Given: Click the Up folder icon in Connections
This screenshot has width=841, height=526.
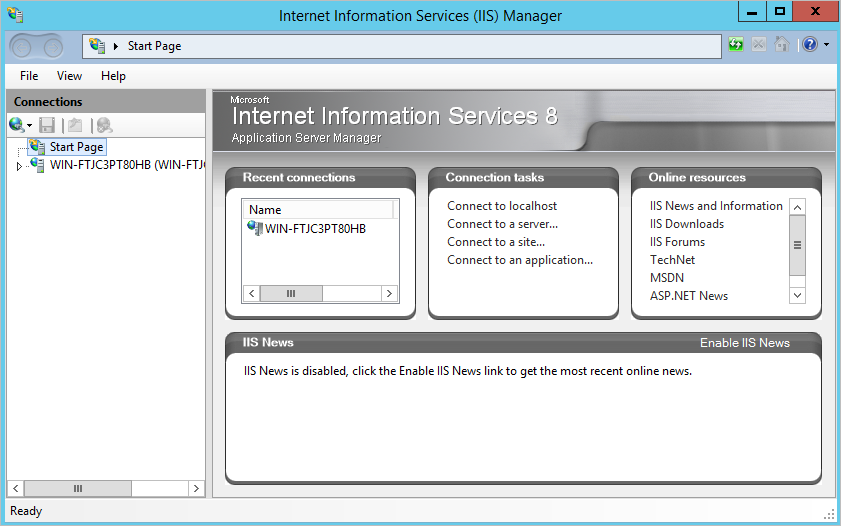Looking at the screenshot, I should tap(74, 125).
